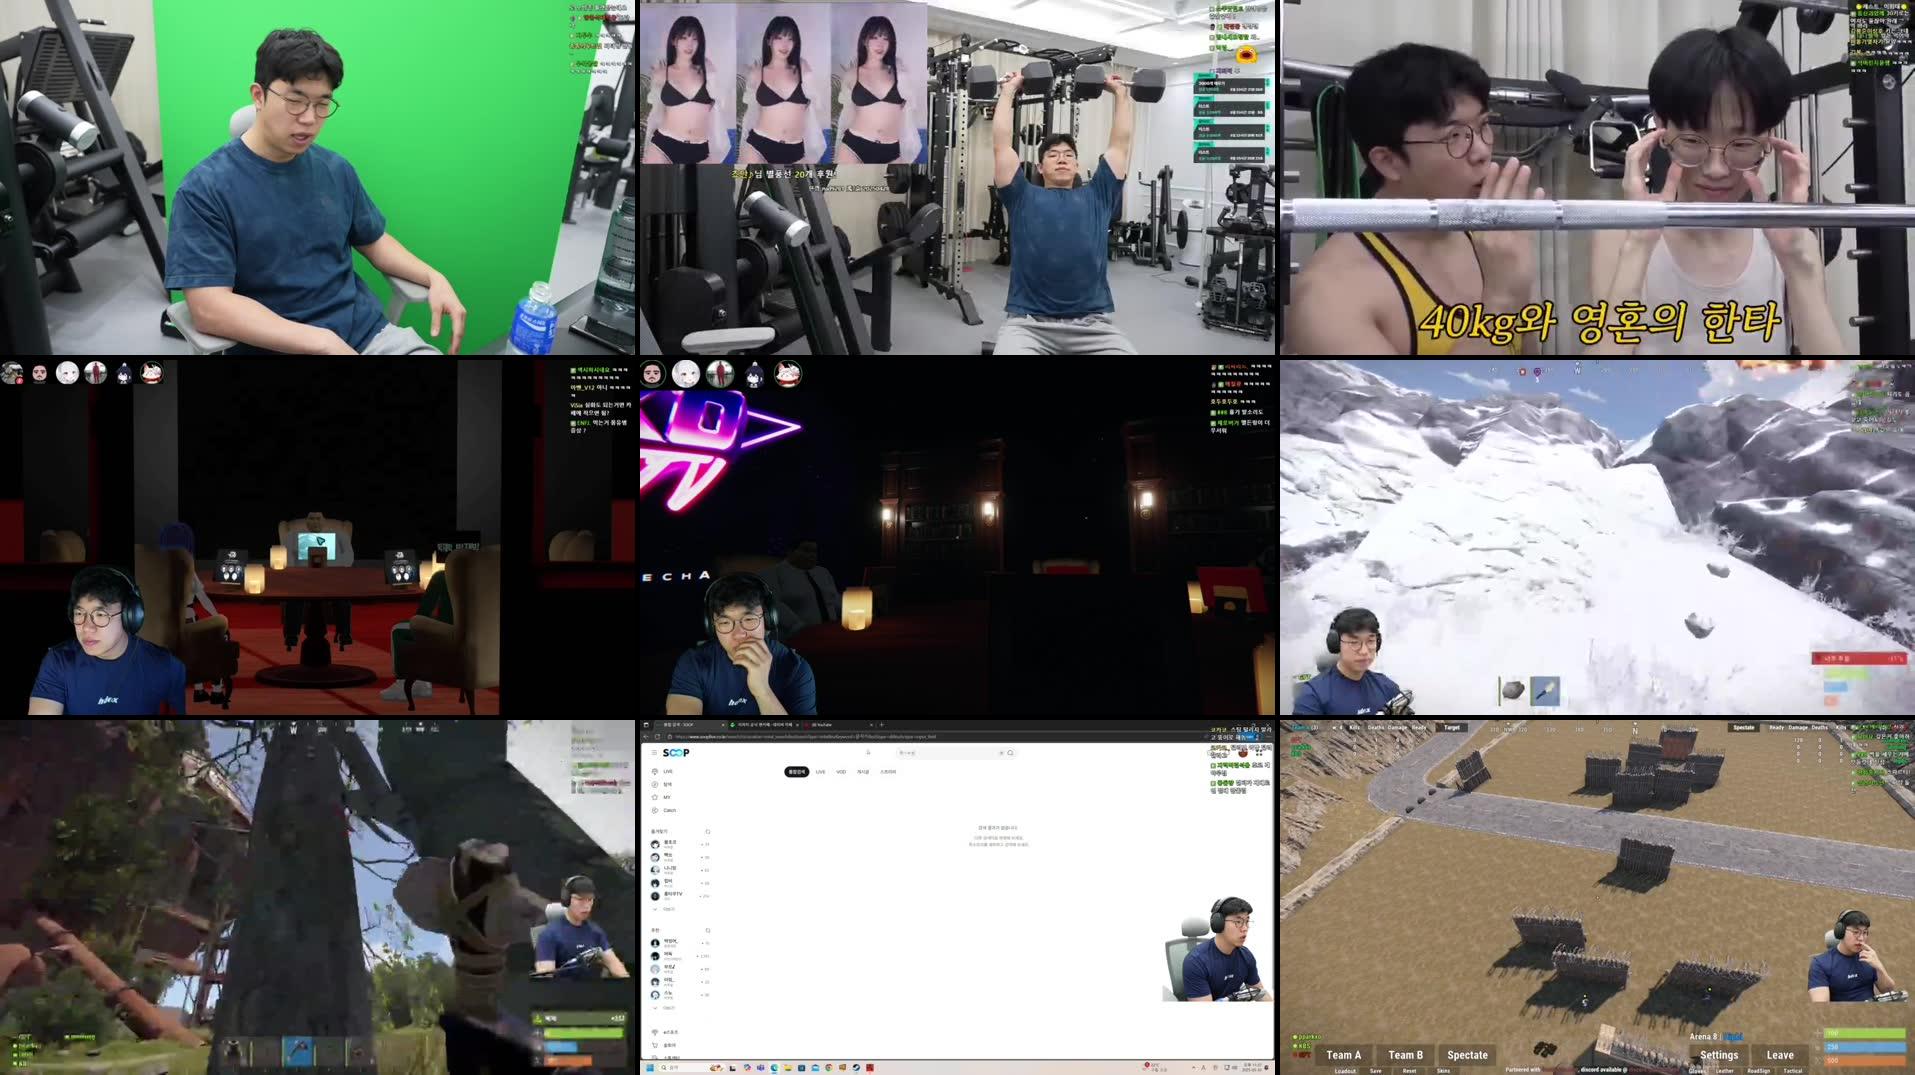Select the torch item beside the rock

pos(1545,690)
